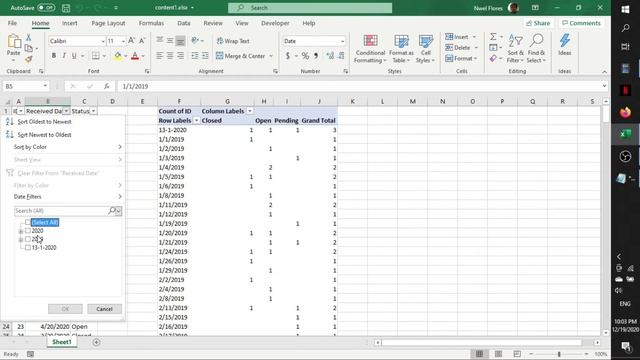Open Merge & Center dropdown arrow
Screen dimensions: 640x360
click(x=271, y=56)
